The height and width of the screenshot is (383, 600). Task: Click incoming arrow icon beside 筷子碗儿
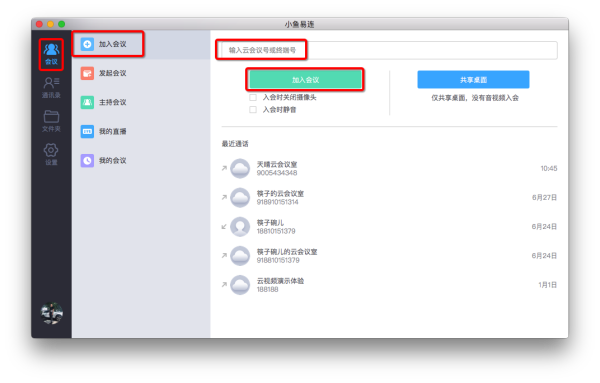pyautogui.click(x=224, y=227)
